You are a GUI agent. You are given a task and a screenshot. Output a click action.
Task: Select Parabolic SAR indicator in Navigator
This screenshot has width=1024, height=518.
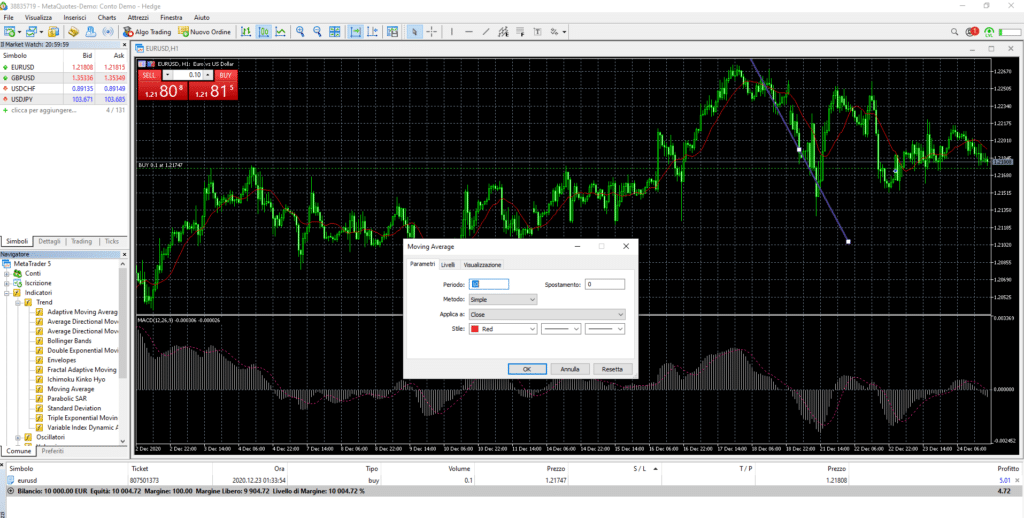click(x=67, y=398)
